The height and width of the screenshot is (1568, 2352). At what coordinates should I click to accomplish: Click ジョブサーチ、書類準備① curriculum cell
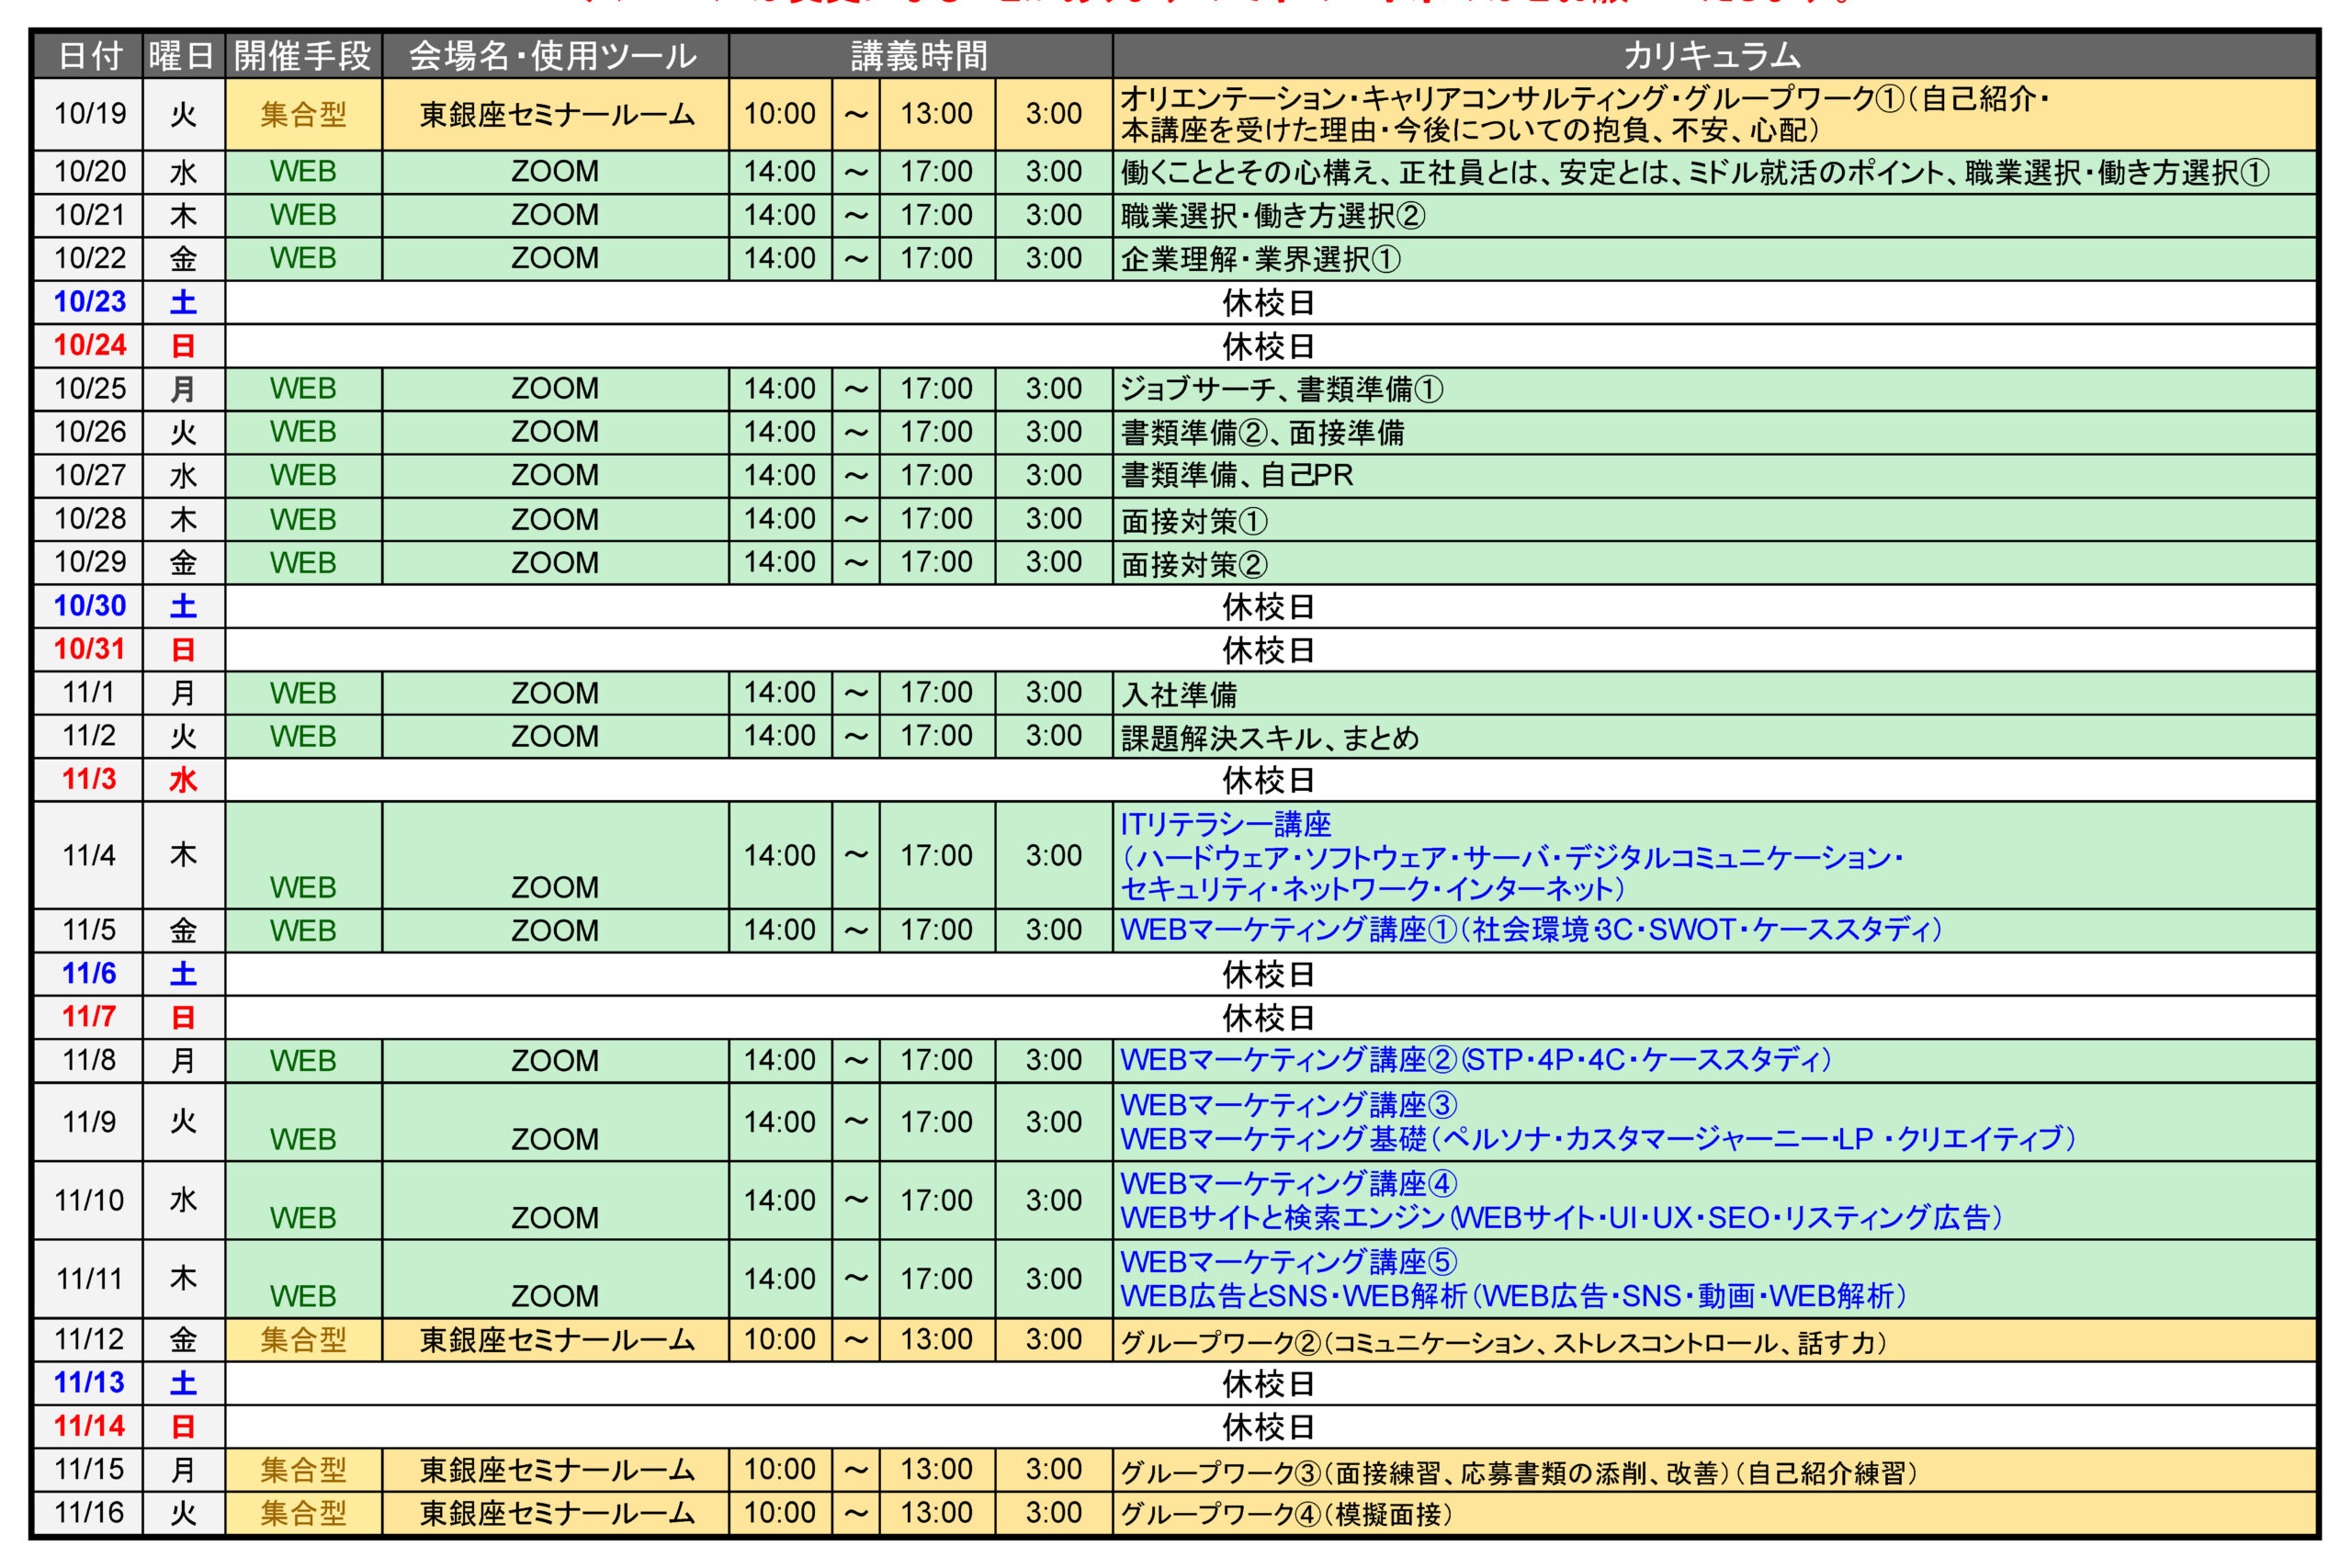tap(1714, 389)
